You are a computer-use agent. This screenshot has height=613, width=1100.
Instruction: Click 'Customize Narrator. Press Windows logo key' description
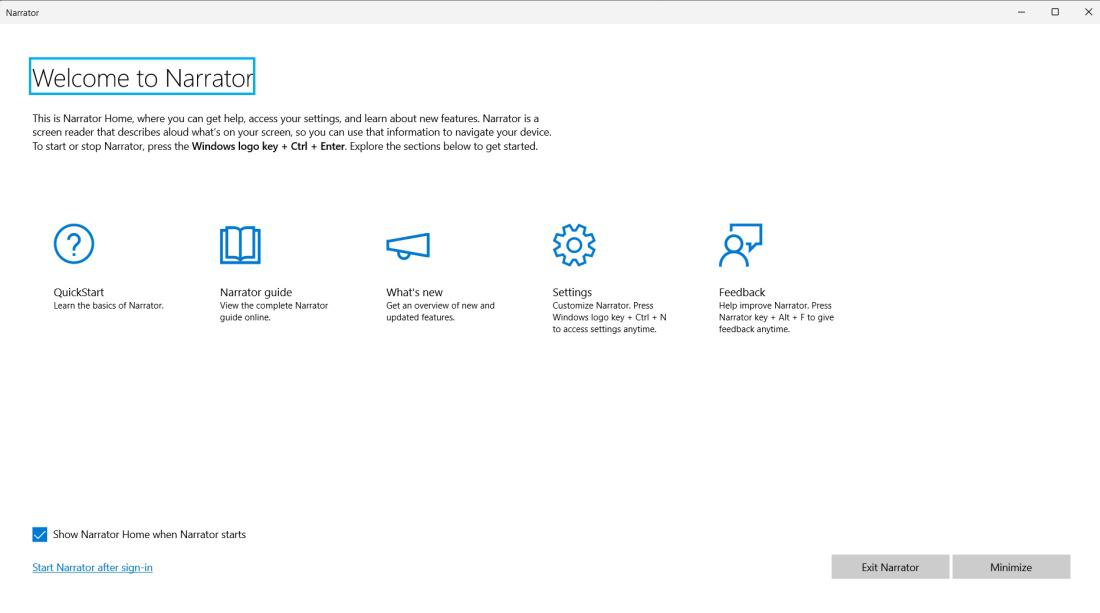(609, 317)
